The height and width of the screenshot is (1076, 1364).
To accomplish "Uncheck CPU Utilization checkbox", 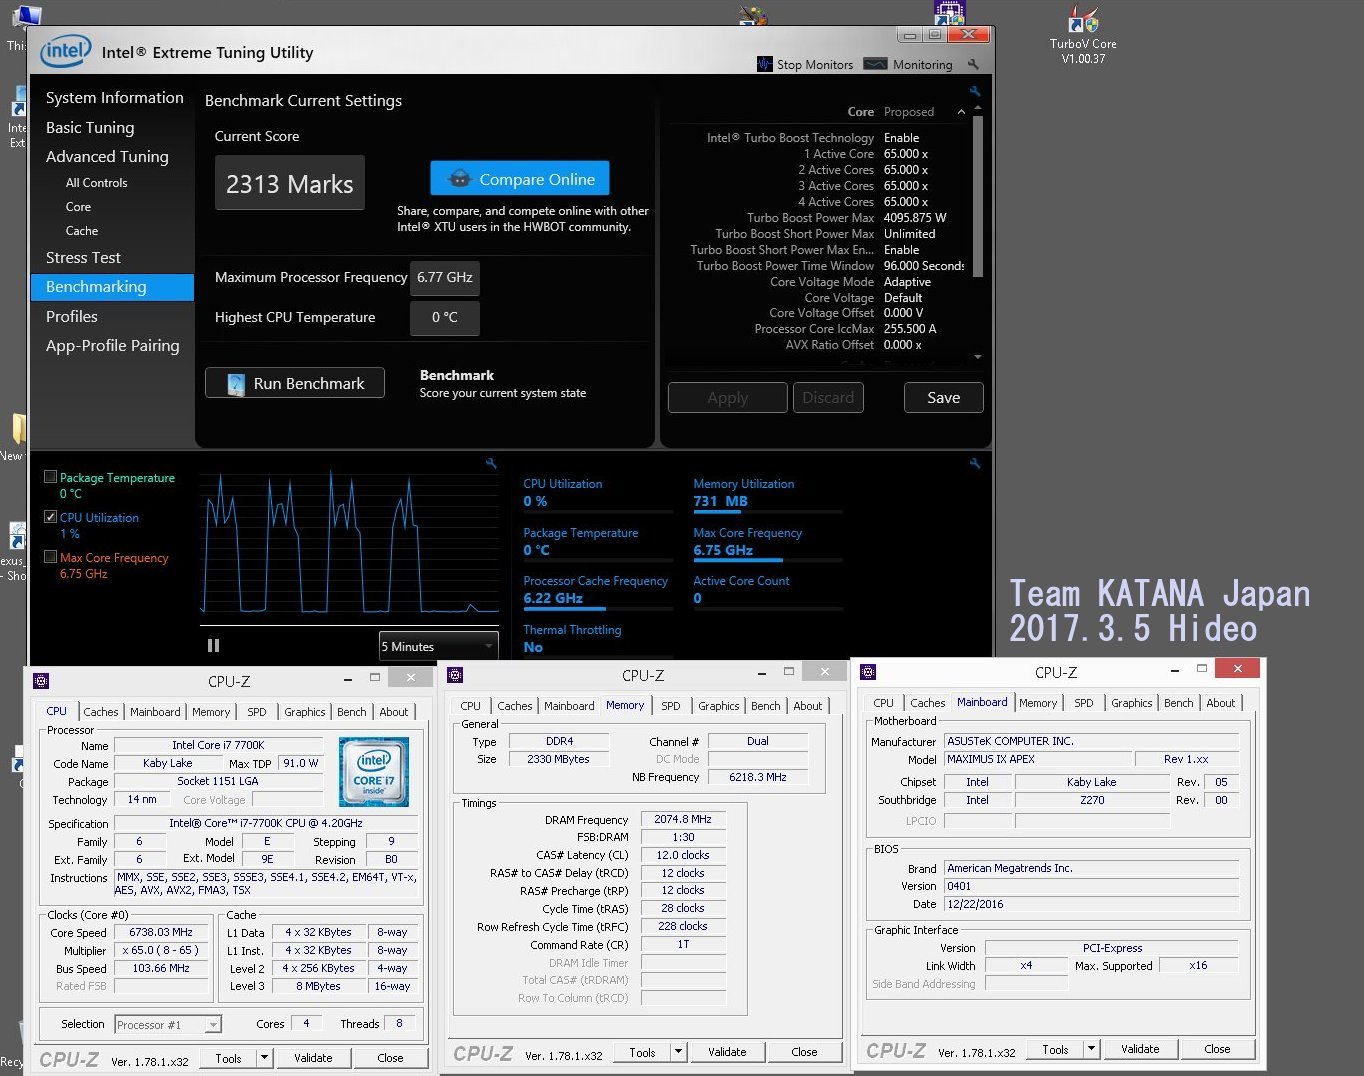I will click(50, 517).
